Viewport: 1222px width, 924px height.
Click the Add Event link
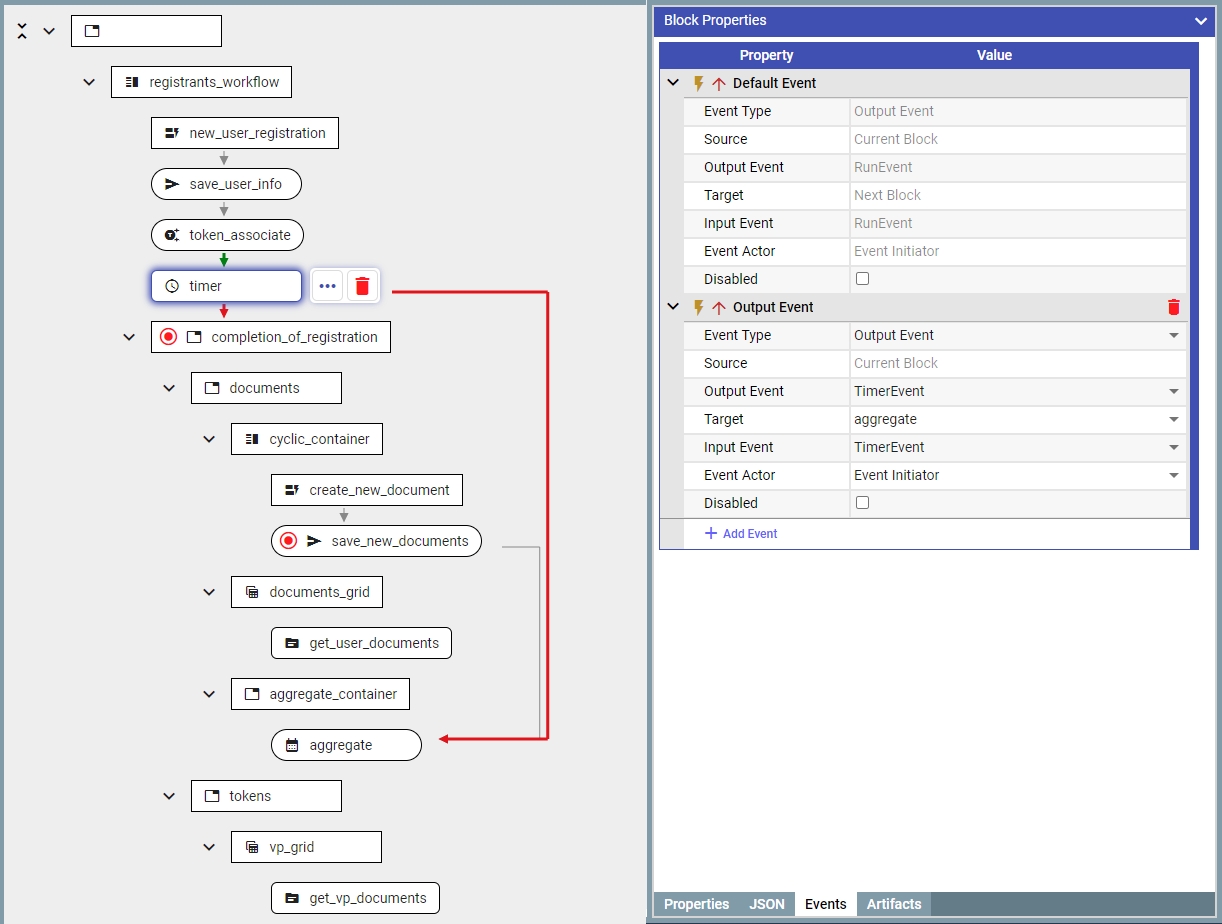(x=741, y=534)
